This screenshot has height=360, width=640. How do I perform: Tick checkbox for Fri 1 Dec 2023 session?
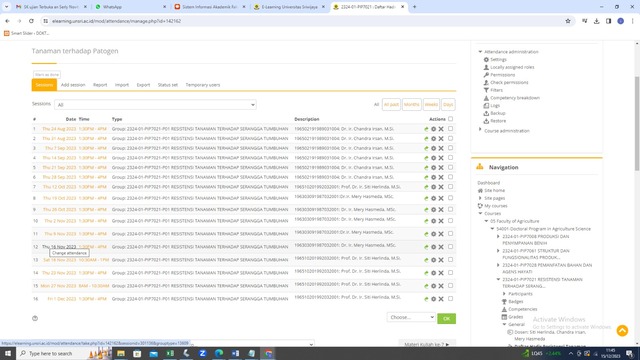tap(450, 298)
